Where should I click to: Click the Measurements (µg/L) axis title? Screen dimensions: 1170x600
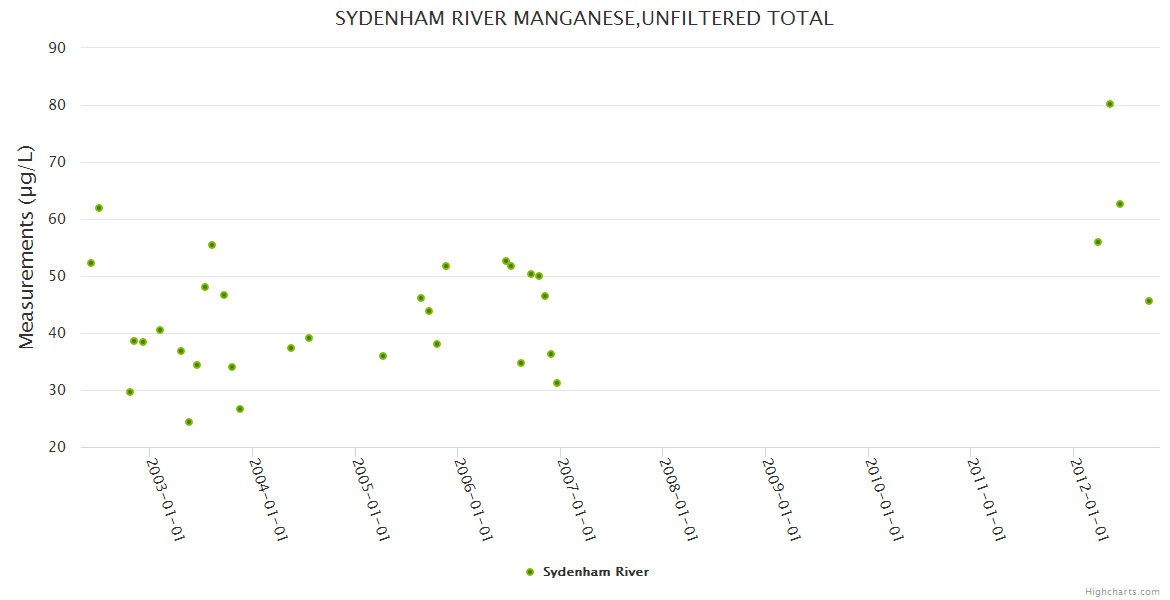[x=27, y=247]
